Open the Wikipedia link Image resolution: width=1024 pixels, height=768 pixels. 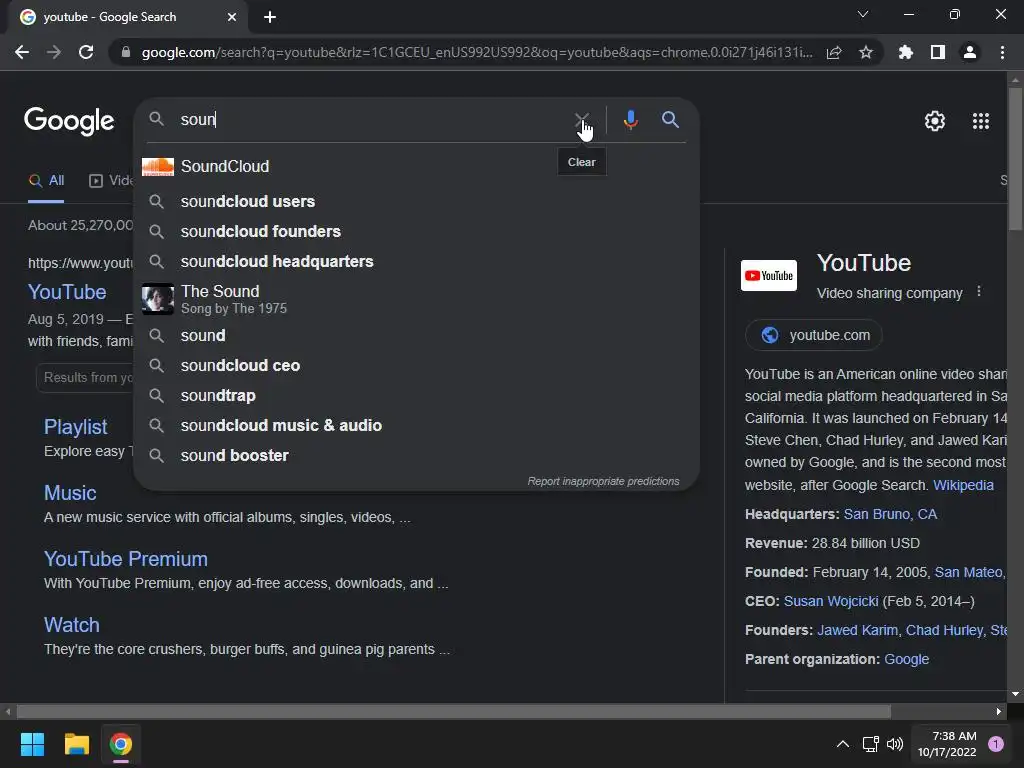click(x=963, y=485)
